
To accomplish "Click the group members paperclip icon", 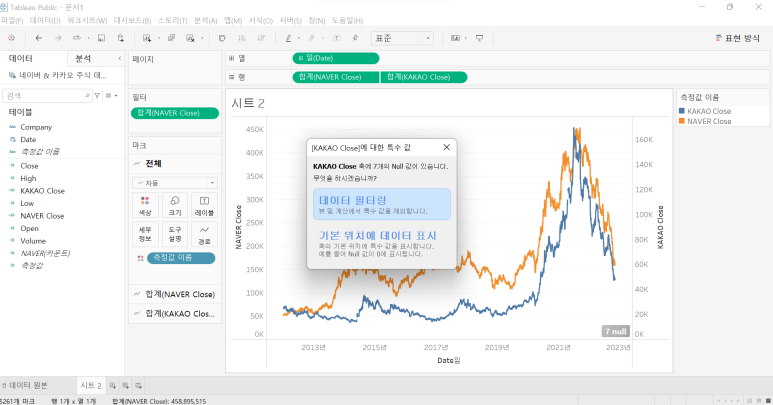I will (x=312, y=38).
